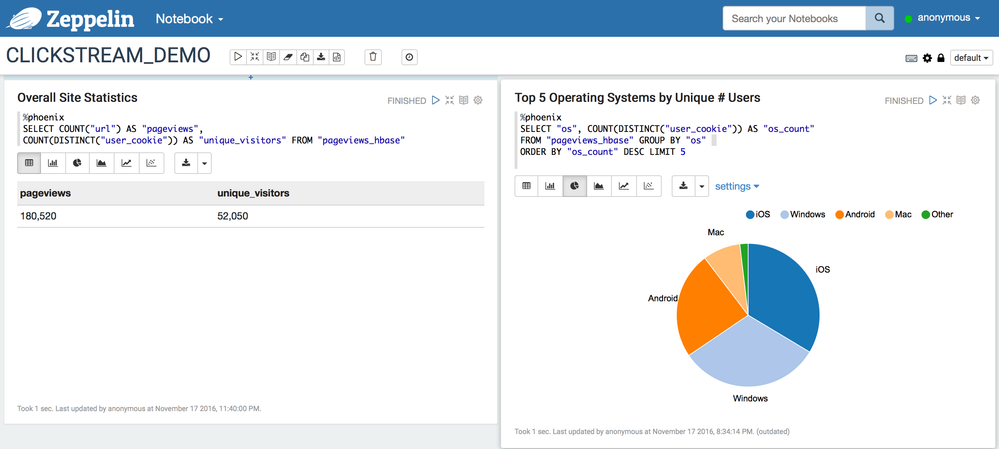Expand chart settings in Operating Systems paragraph
This screenshot has height=449, width=999.
coord(737,186)
